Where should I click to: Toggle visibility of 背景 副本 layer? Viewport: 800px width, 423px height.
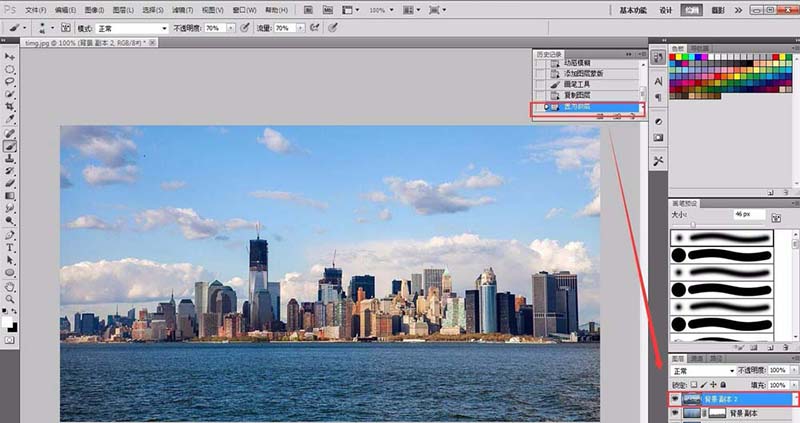coord(676,413)
